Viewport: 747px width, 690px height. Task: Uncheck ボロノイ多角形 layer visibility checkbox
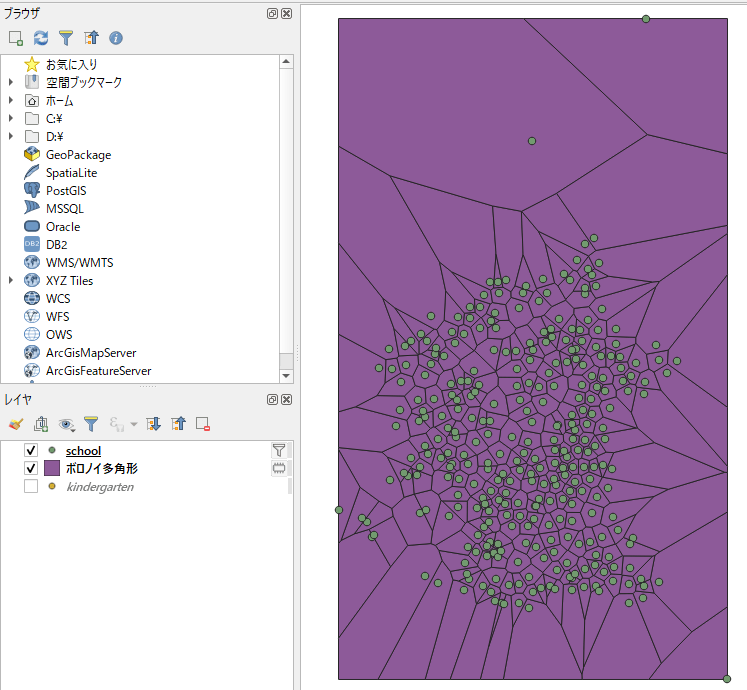click(x=31, y=468)
